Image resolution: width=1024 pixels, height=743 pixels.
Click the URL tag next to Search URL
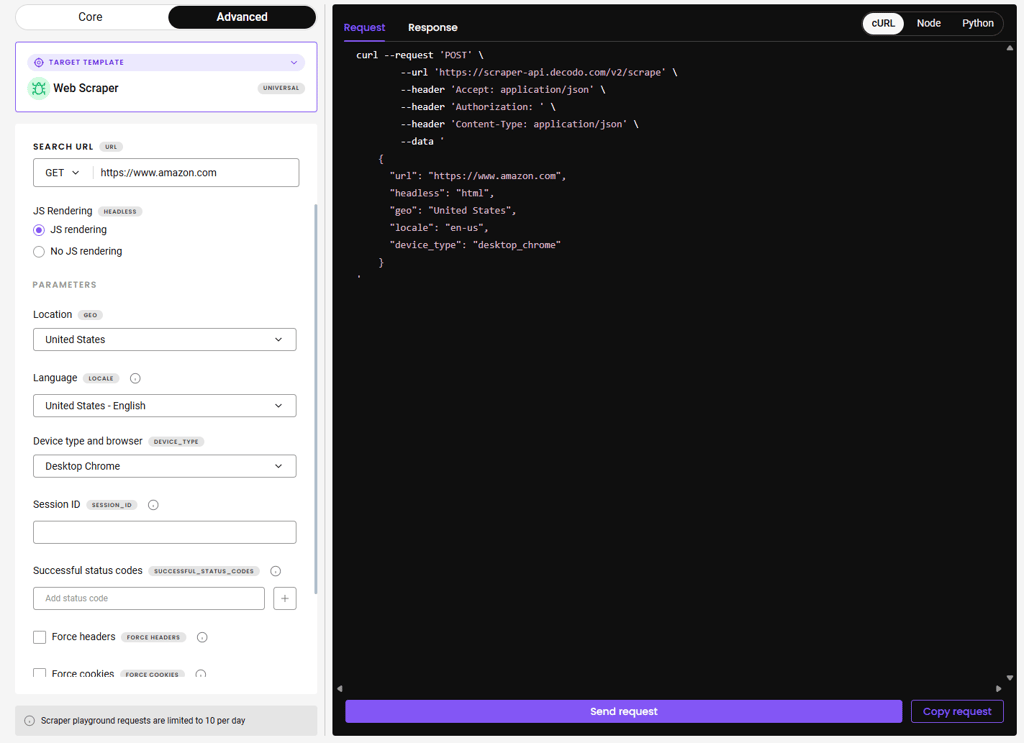click(111, 147)
